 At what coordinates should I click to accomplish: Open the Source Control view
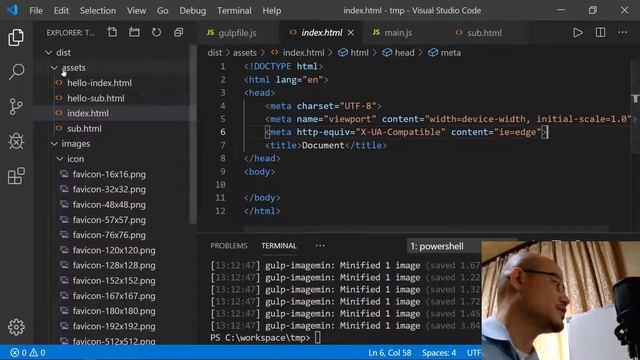tap(16, 107)
